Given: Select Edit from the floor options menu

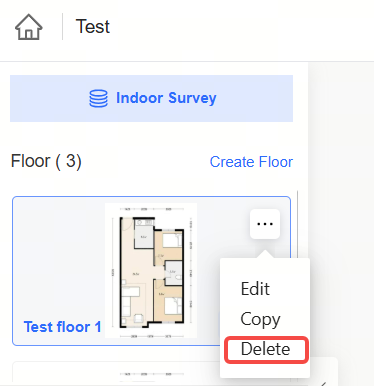Looking at the screenshot, I should click(x=255, y=289).
